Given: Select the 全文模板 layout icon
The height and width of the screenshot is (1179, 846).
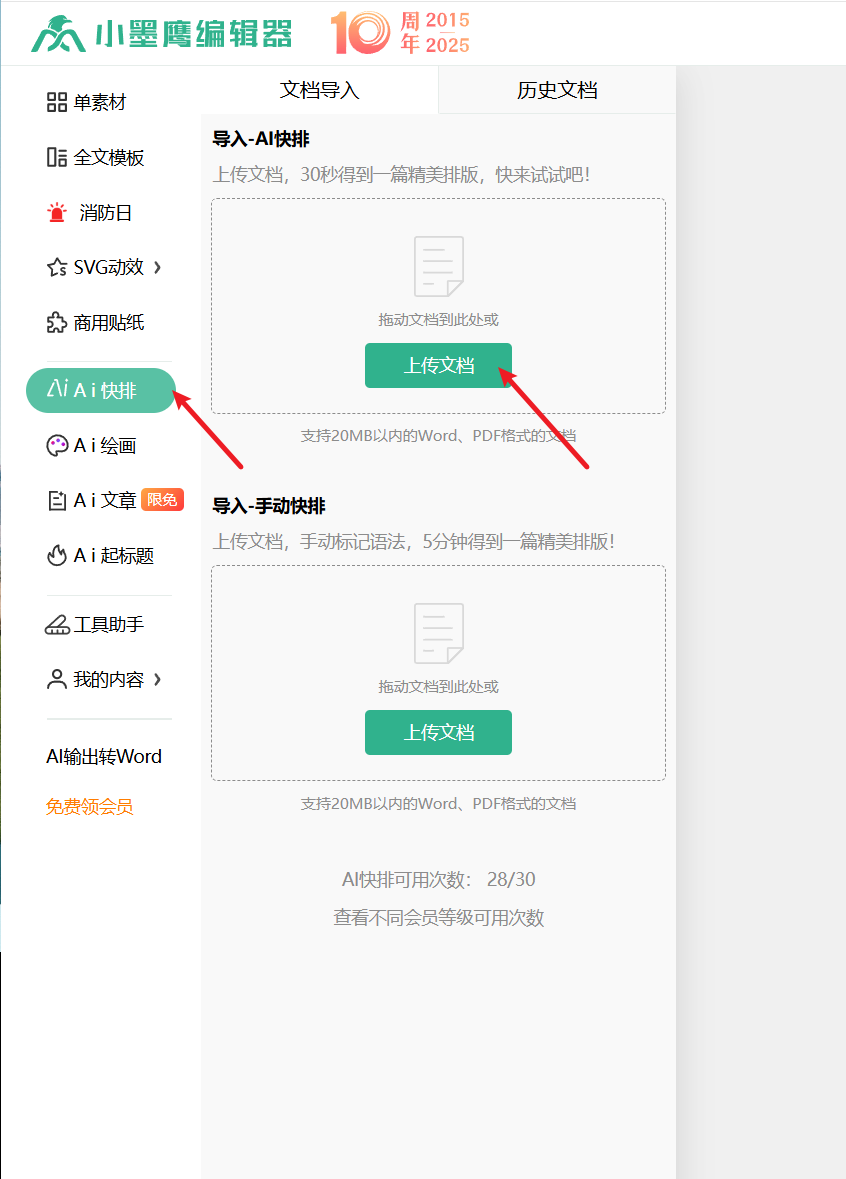Looking at the screenshot, I should click(57, 157).
